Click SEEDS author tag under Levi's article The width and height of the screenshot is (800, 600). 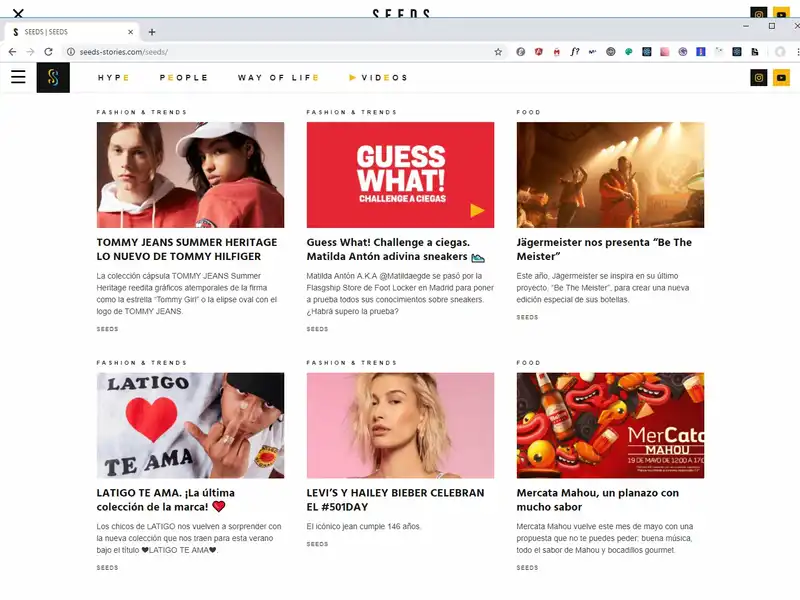pyautogui.click(x=317, y=544)
